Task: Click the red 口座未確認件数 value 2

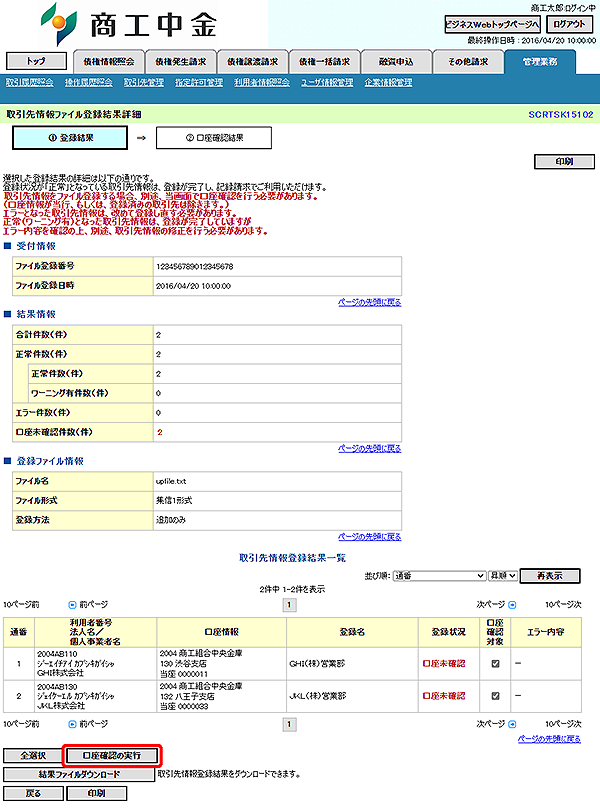Action: pos(159,432)
